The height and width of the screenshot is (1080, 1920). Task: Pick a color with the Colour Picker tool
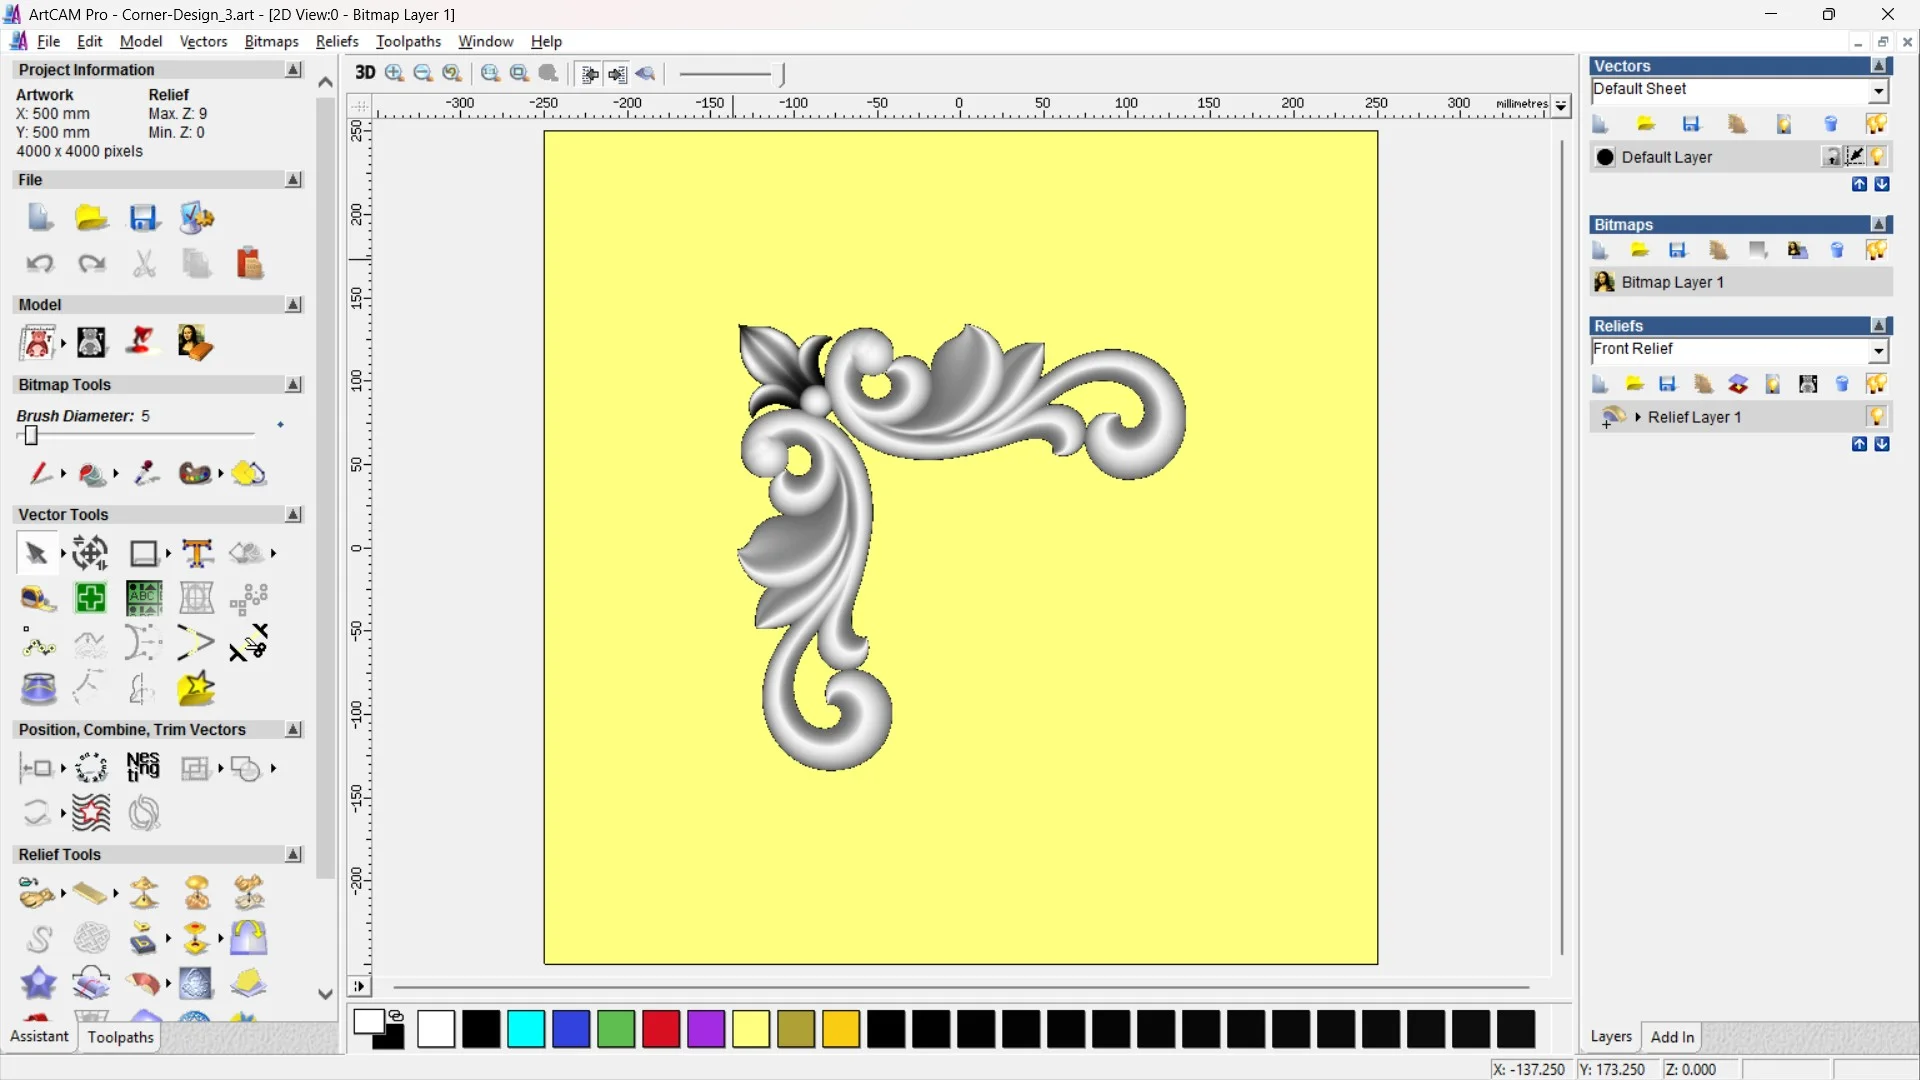tap(147, 473)
